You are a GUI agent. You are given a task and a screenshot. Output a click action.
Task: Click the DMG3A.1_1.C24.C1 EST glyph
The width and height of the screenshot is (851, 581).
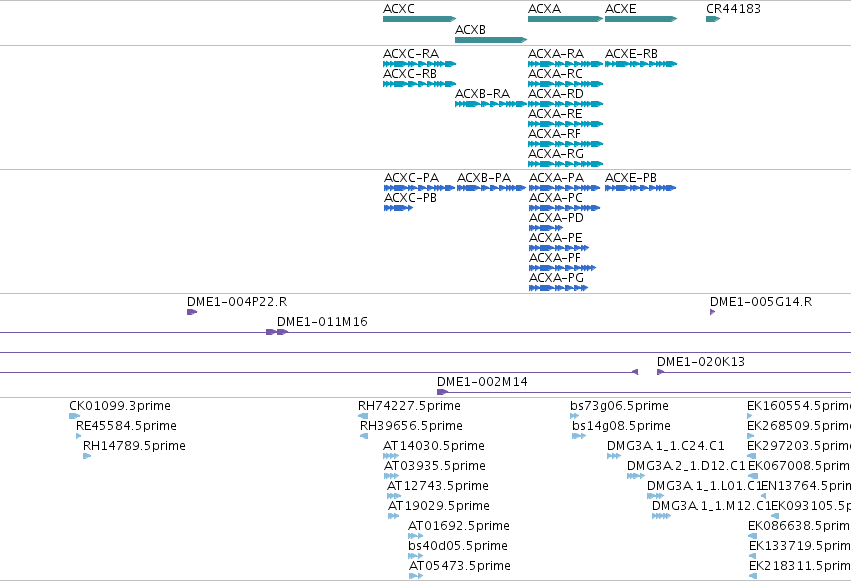pos(614,456)
